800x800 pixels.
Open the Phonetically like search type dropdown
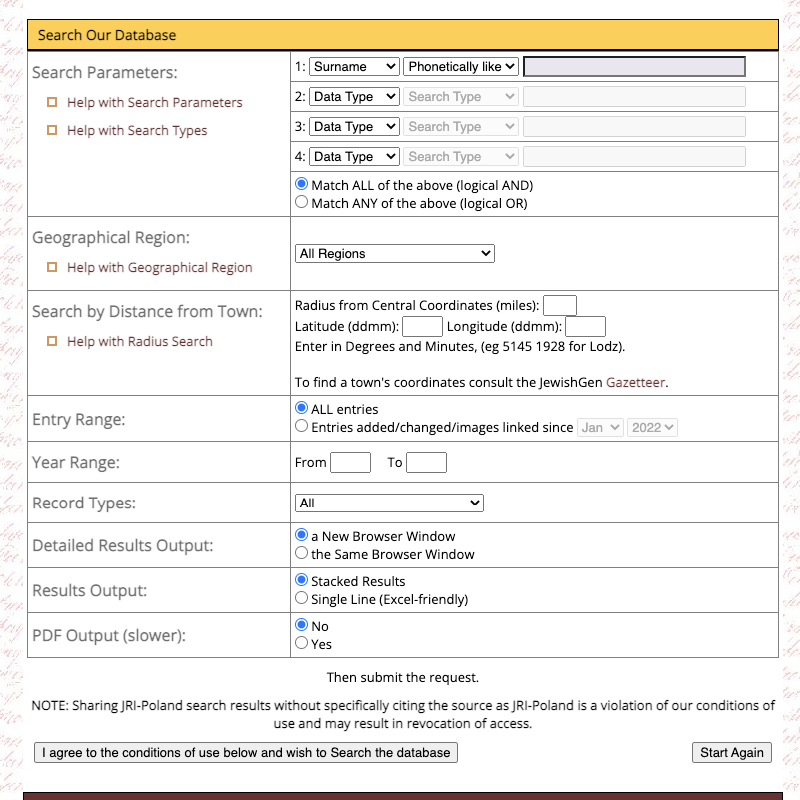click(461, 67)
